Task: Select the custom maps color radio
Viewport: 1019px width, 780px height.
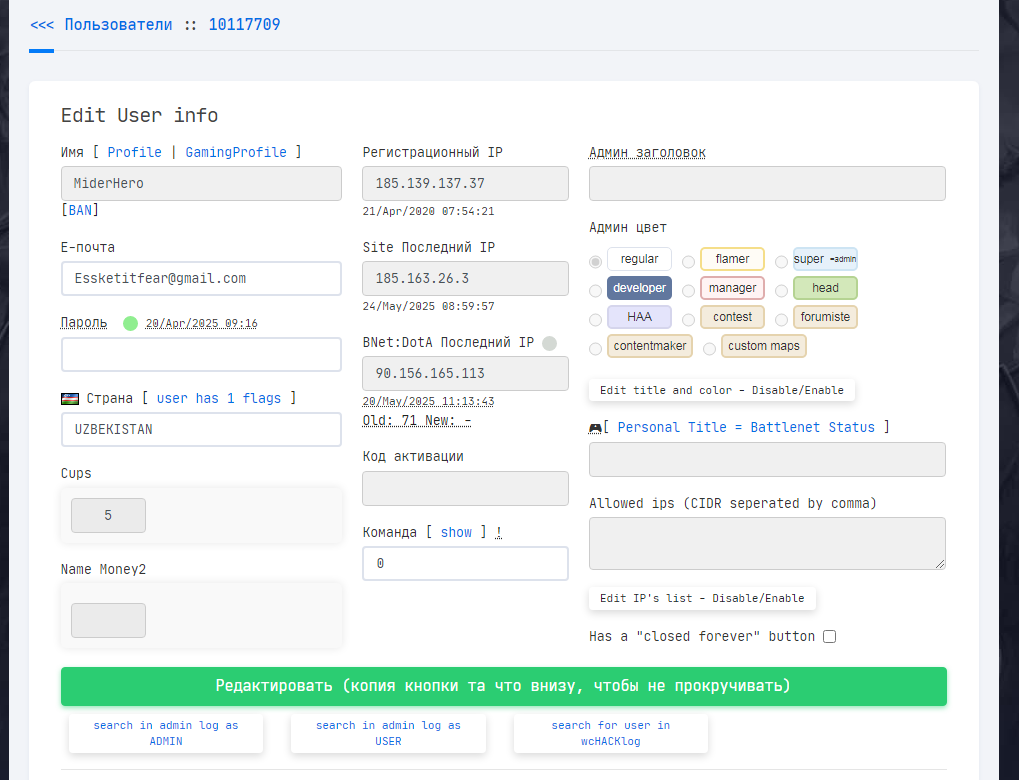Action: pyautogui.click(x=710, y=349)
